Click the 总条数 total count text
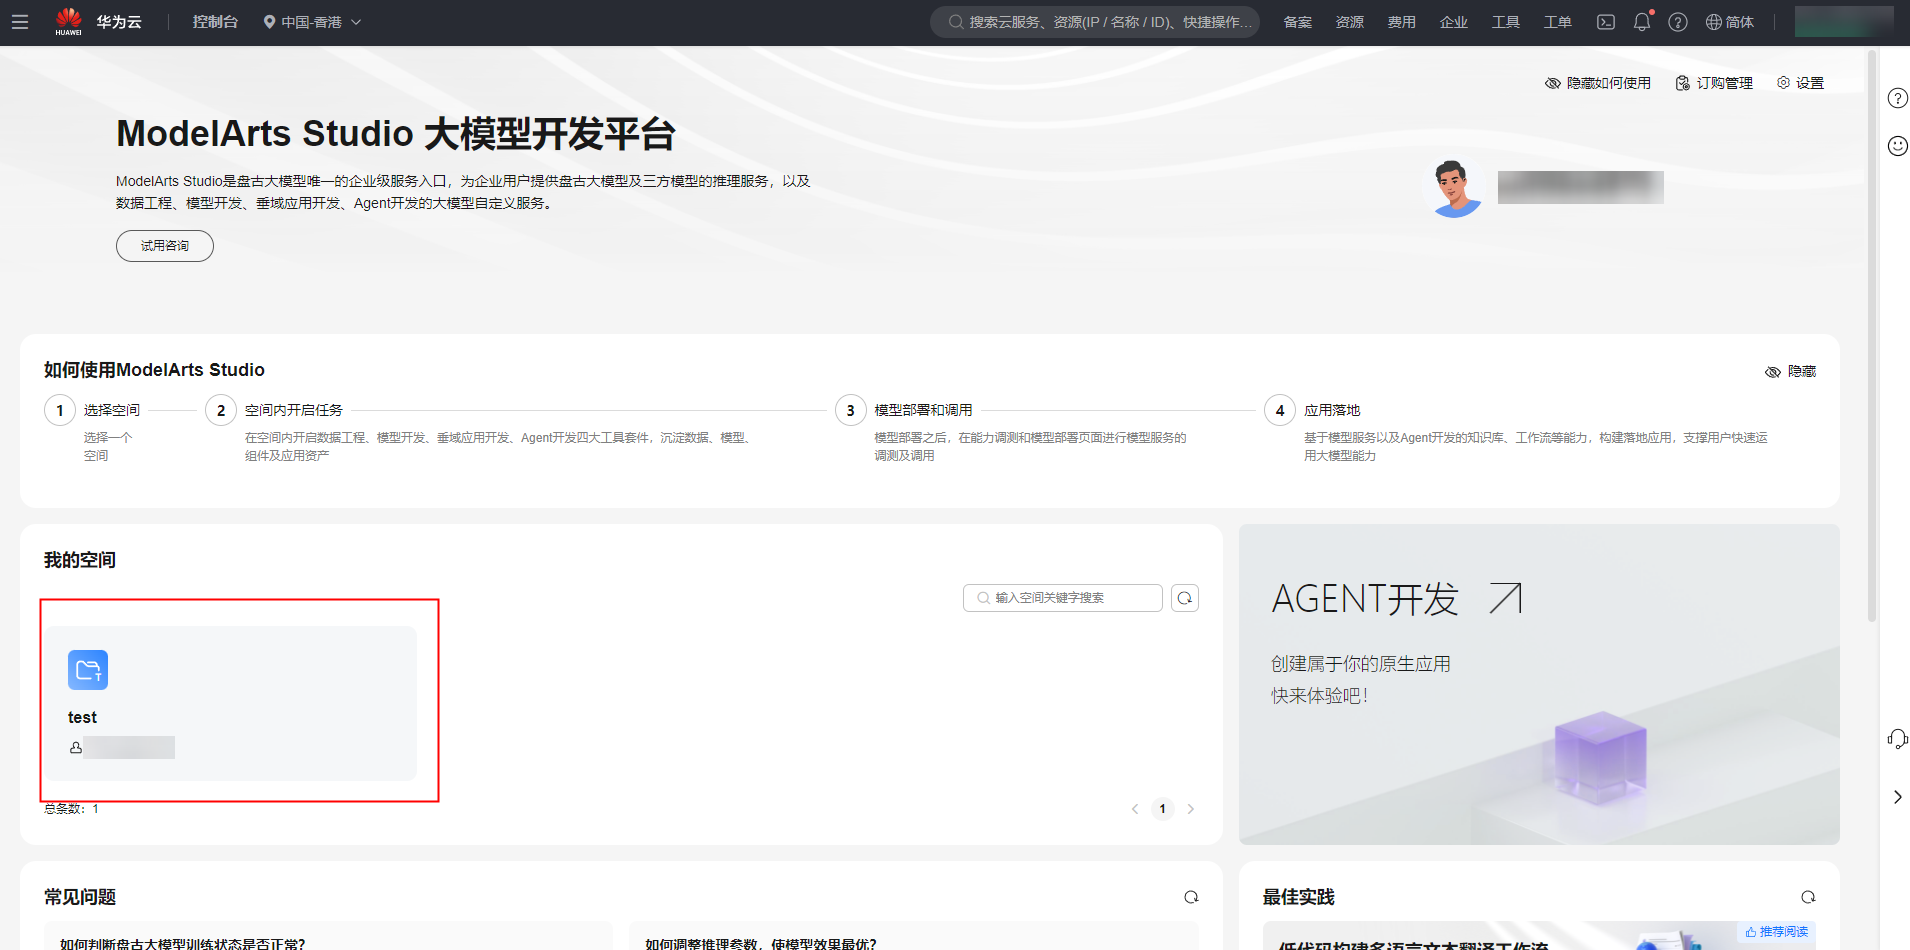 pyautogui.click(x=71, y=809)
